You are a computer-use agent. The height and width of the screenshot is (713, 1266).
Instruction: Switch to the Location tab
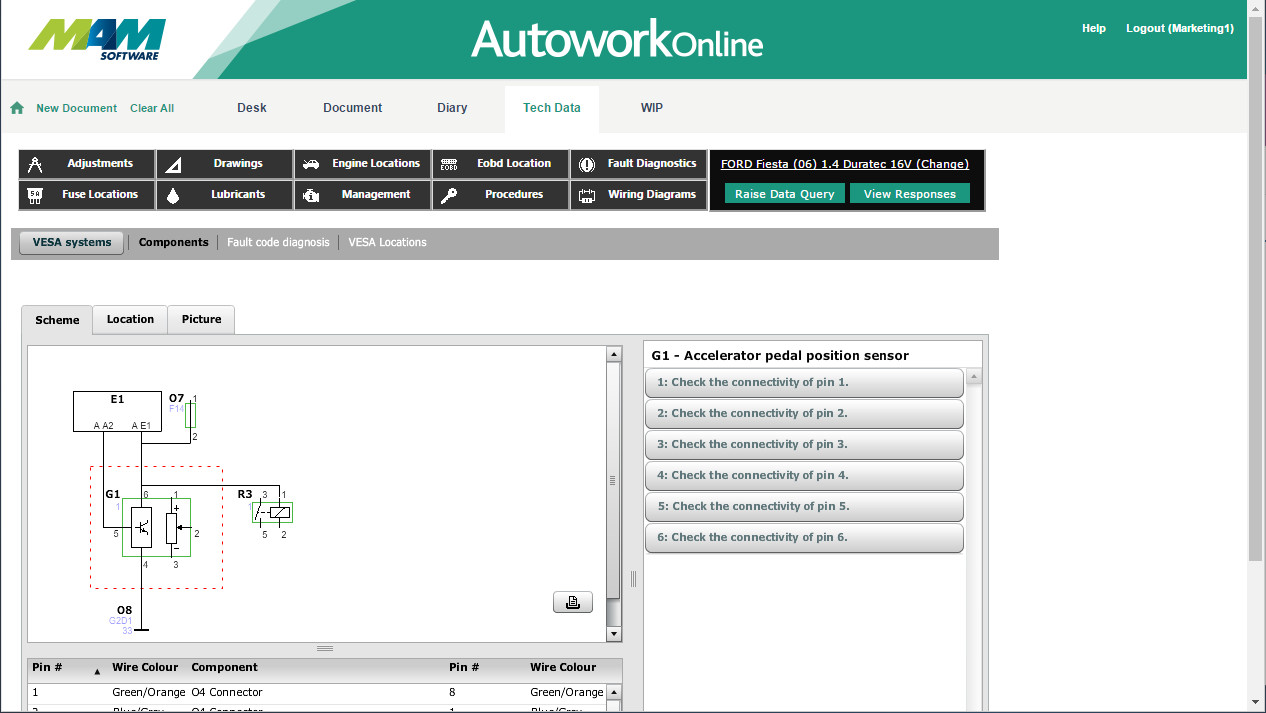point(130,319)
